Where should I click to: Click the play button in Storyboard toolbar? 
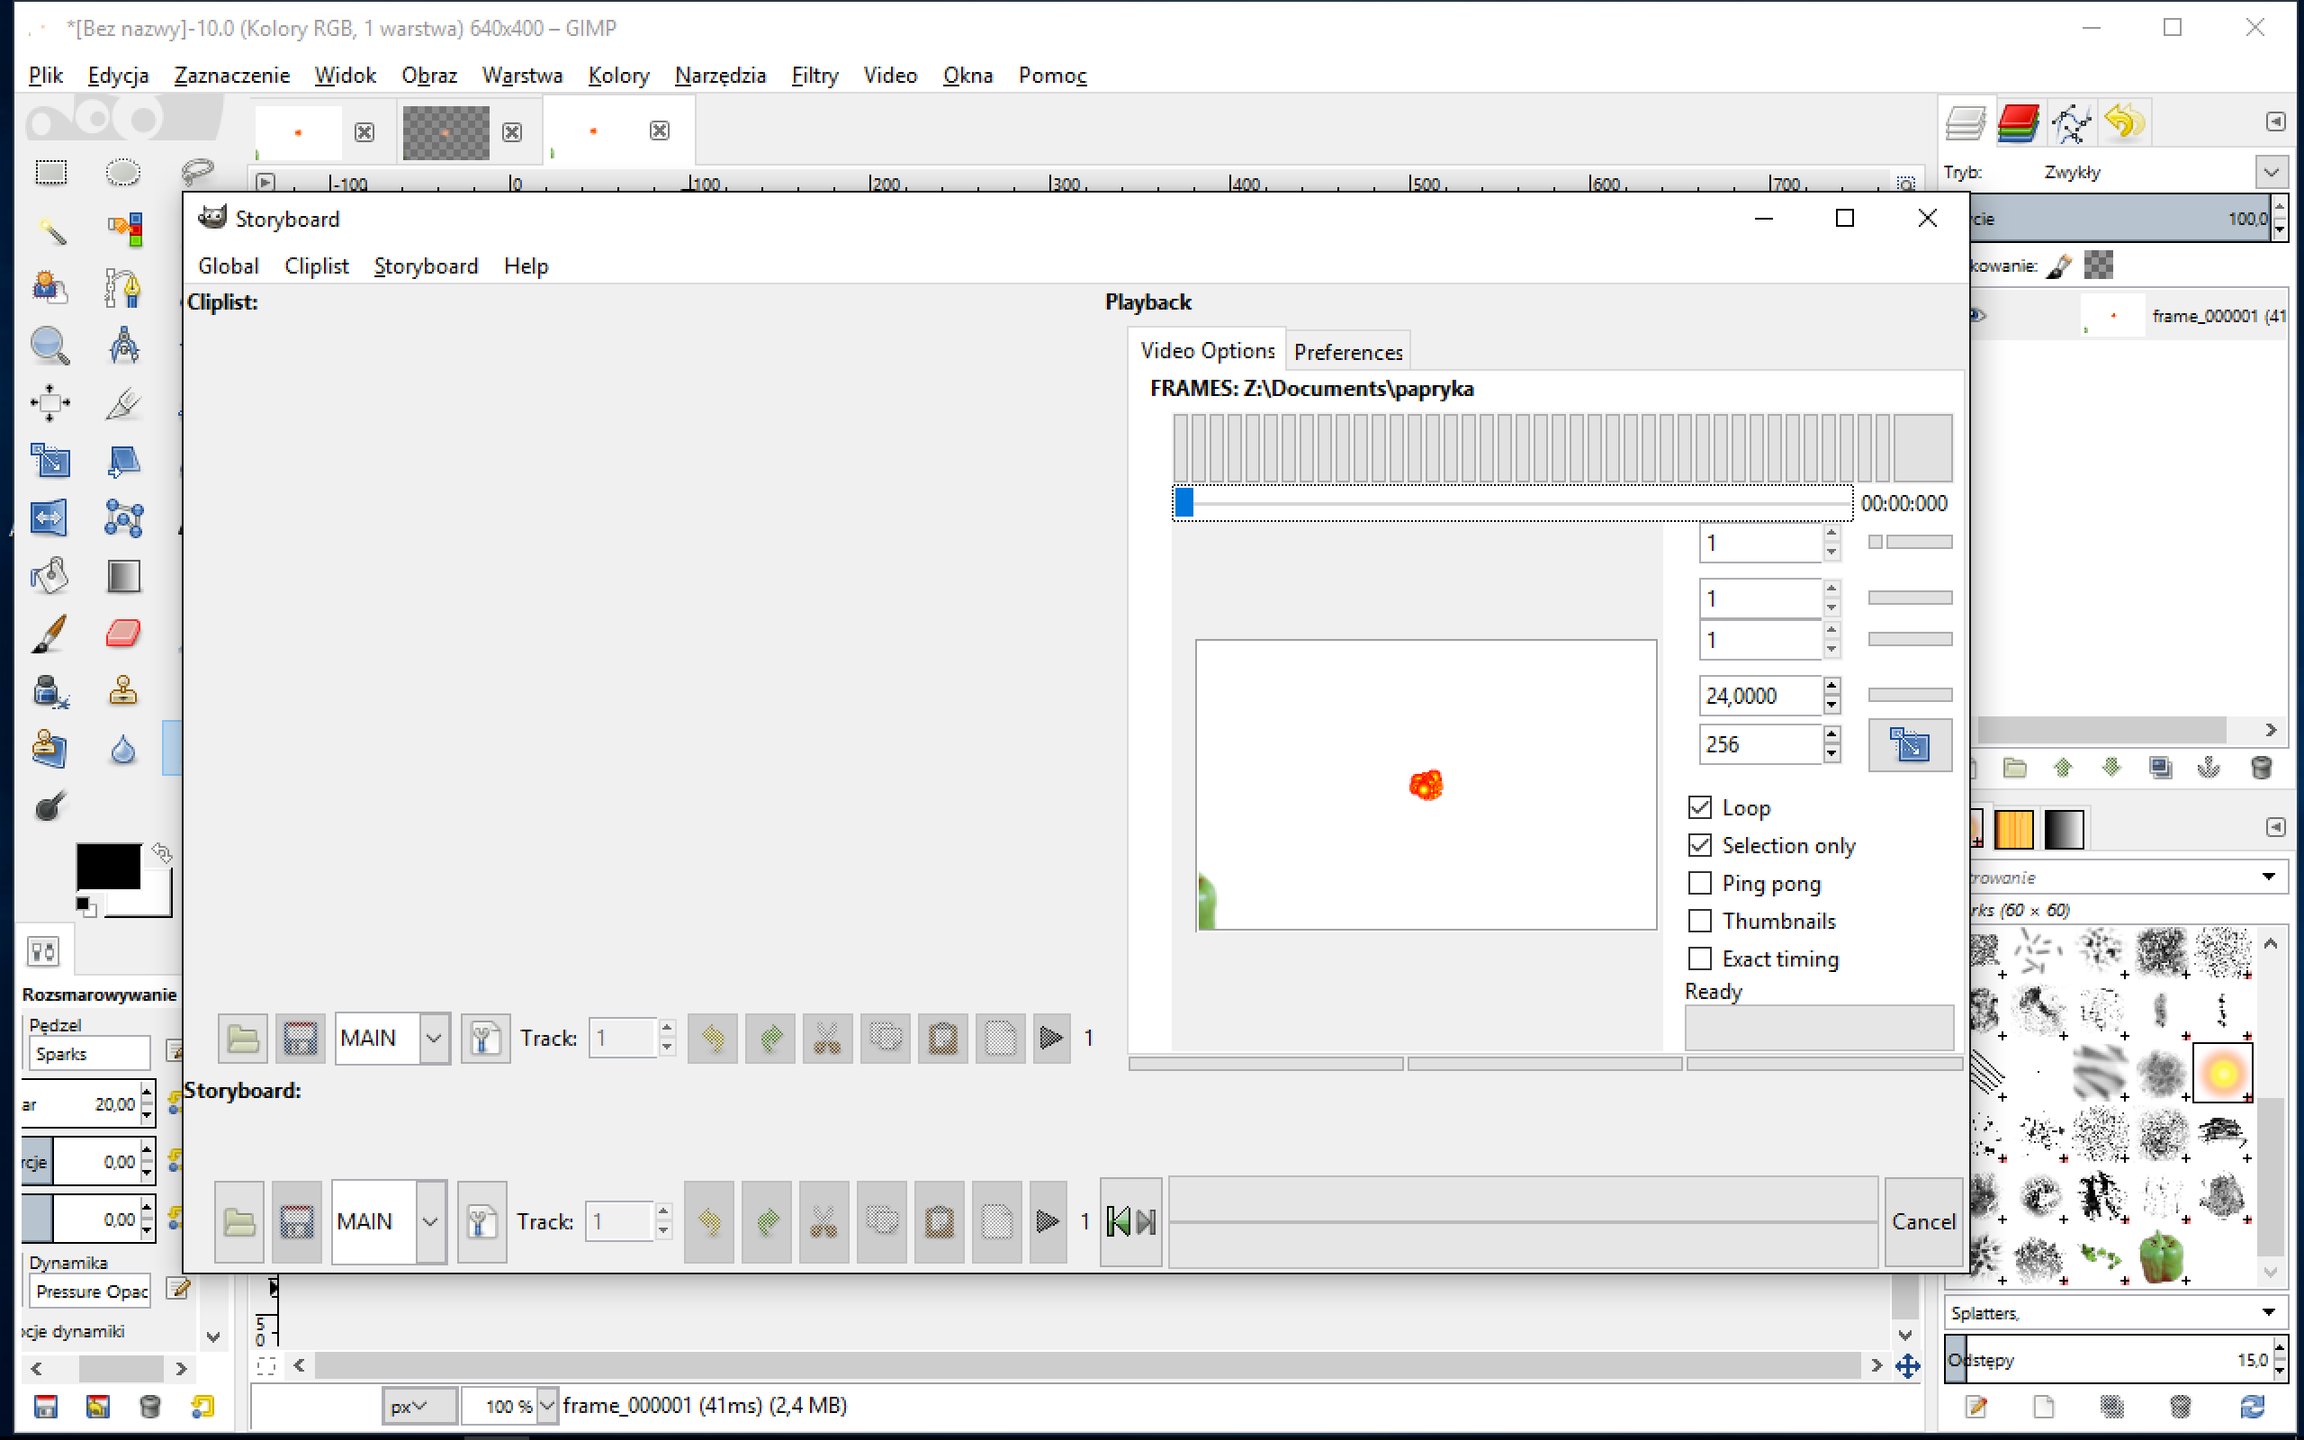point(1047,1221)
